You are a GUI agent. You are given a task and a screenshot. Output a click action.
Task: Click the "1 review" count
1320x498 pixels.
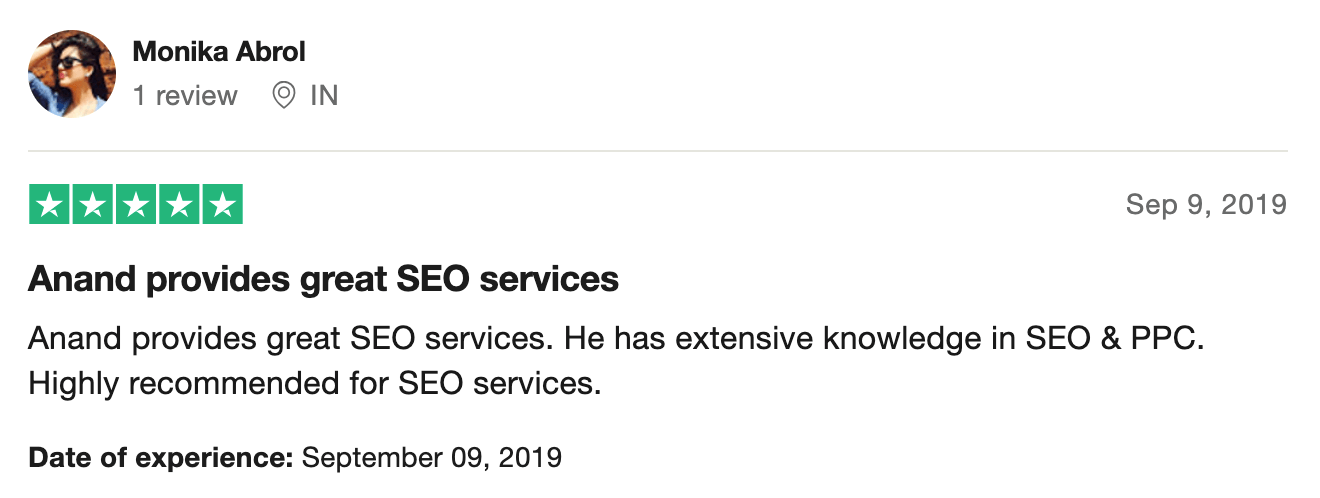(x=185, y=96)
